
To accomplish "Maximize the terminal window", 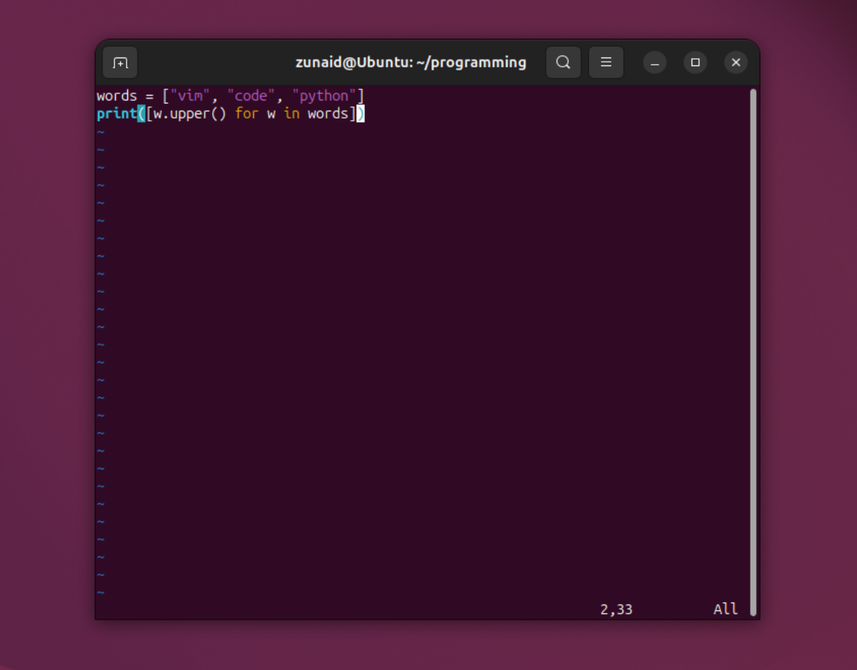I will pyautogui.click(x=695, y=62).
